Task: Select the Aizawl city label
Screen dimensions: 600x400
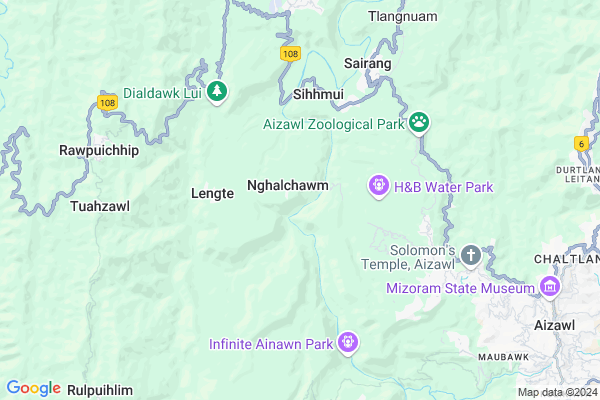Action: click(x=554, y=325)
